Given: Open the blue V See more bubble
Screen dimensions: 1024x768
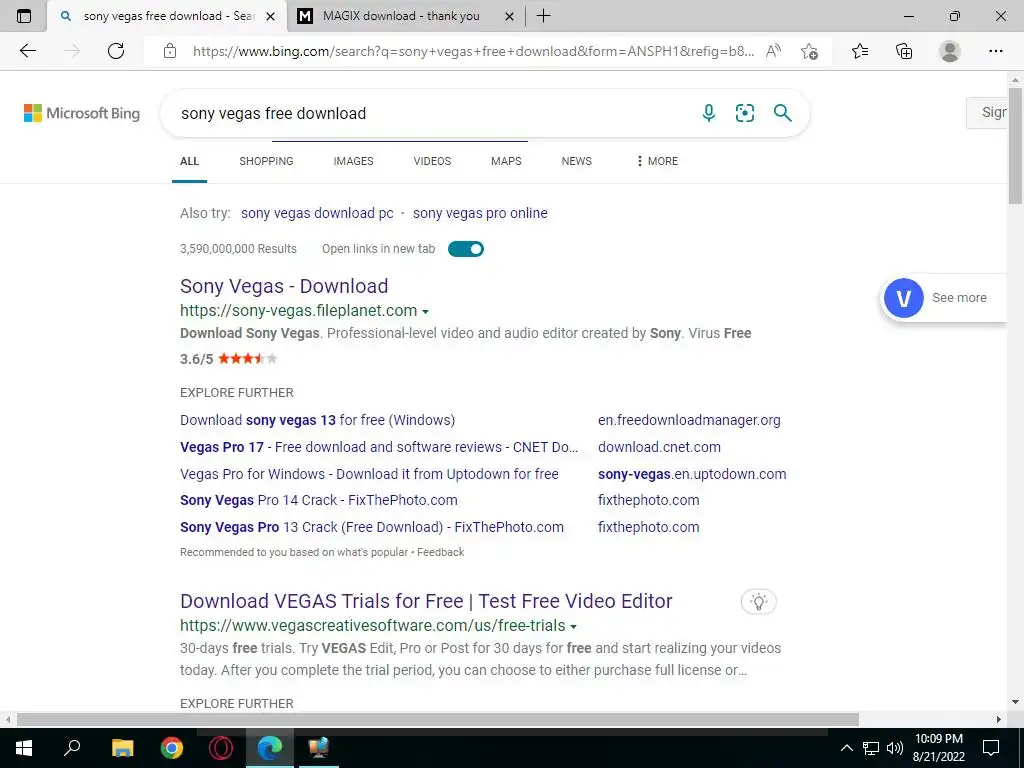Looking at the screenshot, I should [903, 298].
